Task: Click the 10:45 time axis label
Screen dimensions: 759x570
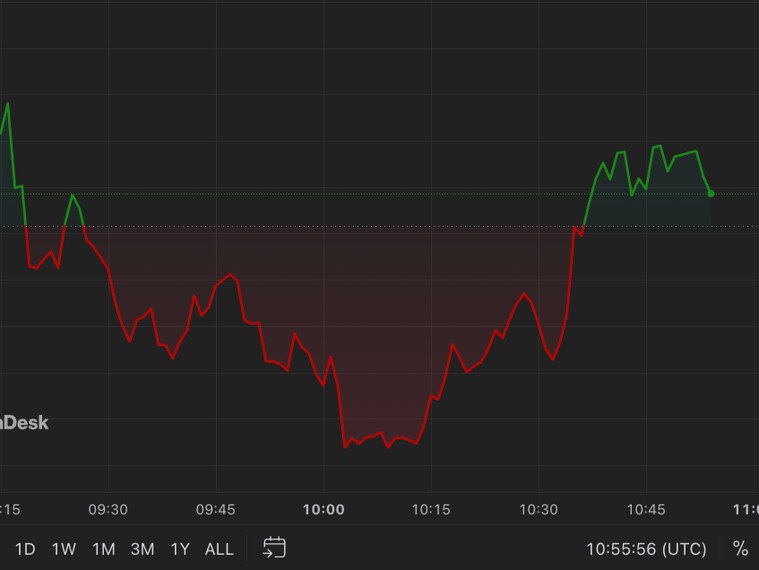Action: (646, 509)
